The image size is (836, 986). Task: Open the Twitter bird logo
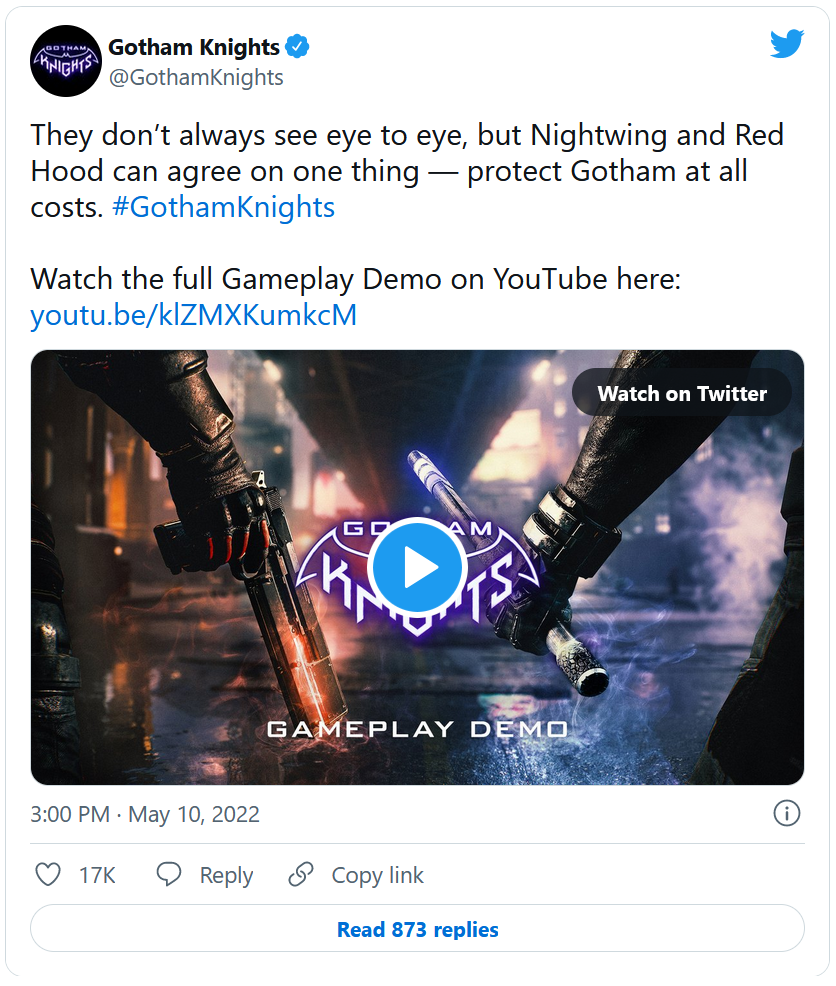point(787,44)
